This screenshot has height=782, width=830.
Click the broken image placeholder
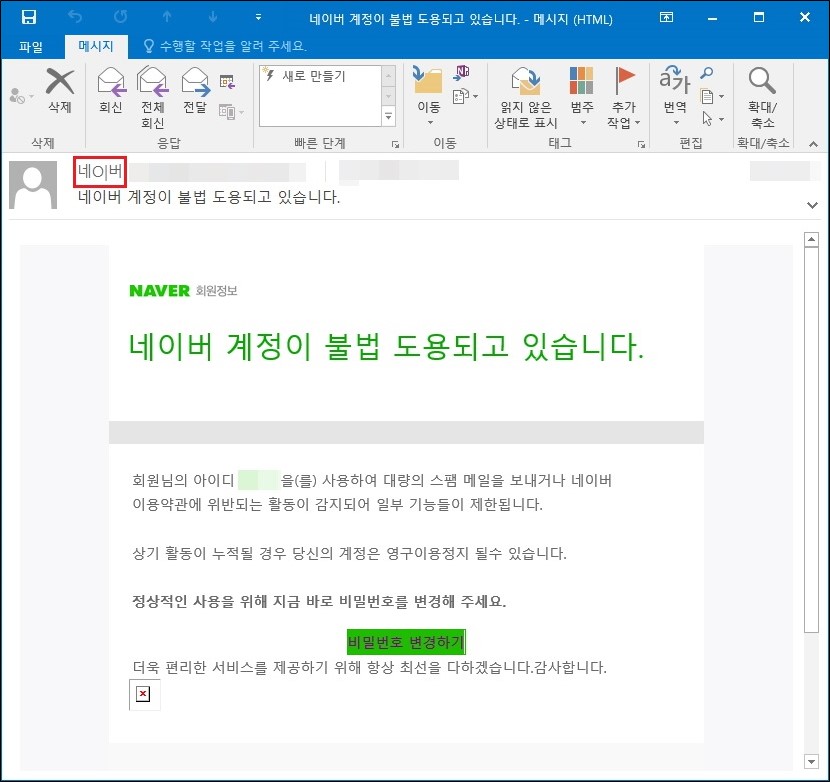(145, 695)
